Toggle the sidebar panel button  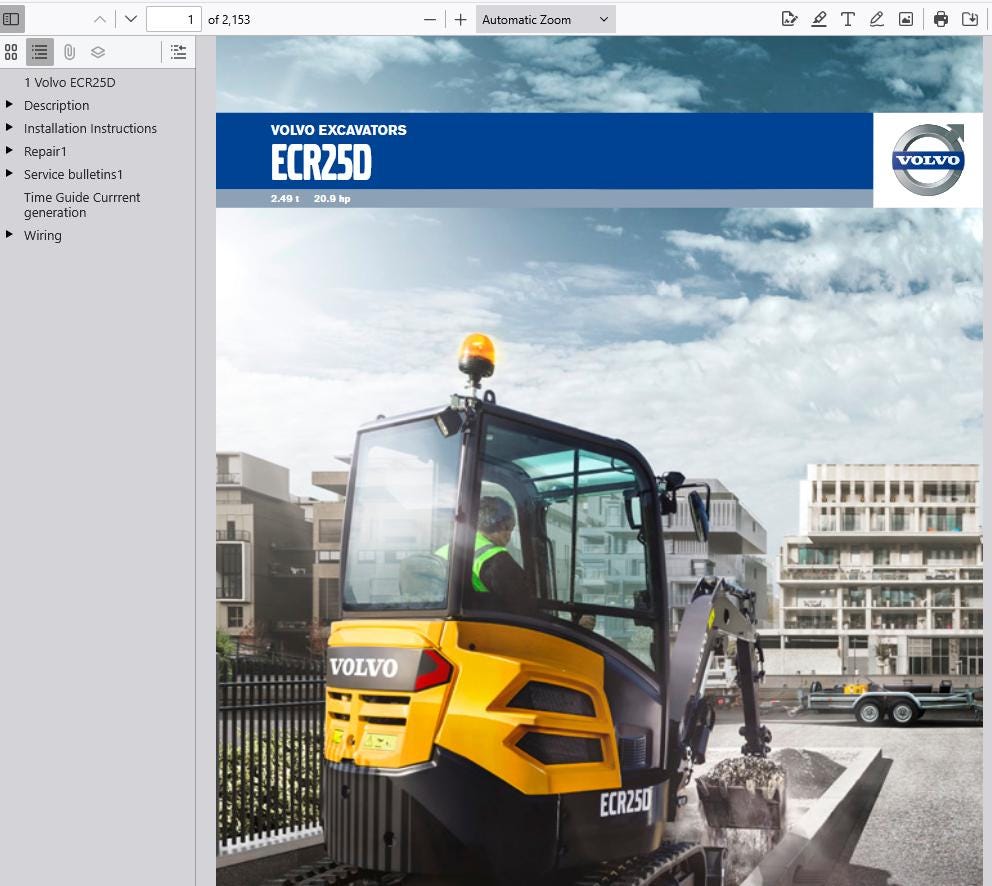pos(11,19)
